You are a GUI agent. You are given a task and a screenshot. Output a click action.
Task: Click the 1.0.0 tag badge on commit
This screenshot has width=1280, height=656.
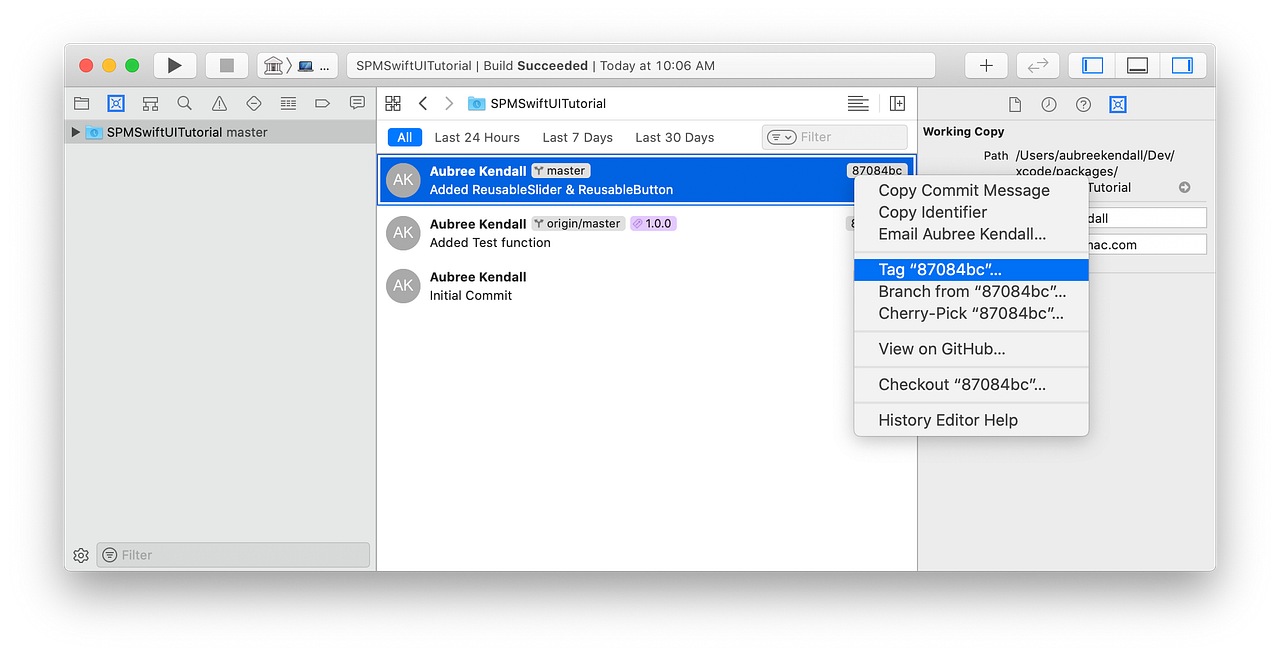653,223
